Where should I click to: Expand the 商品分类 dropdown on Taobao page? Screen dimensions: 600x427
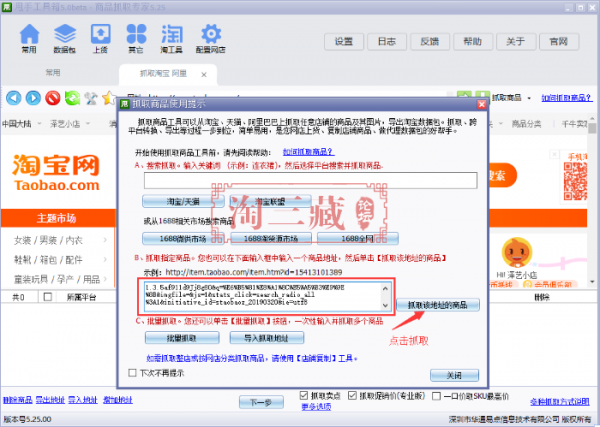pyautogui.click(x=526, y=124)
